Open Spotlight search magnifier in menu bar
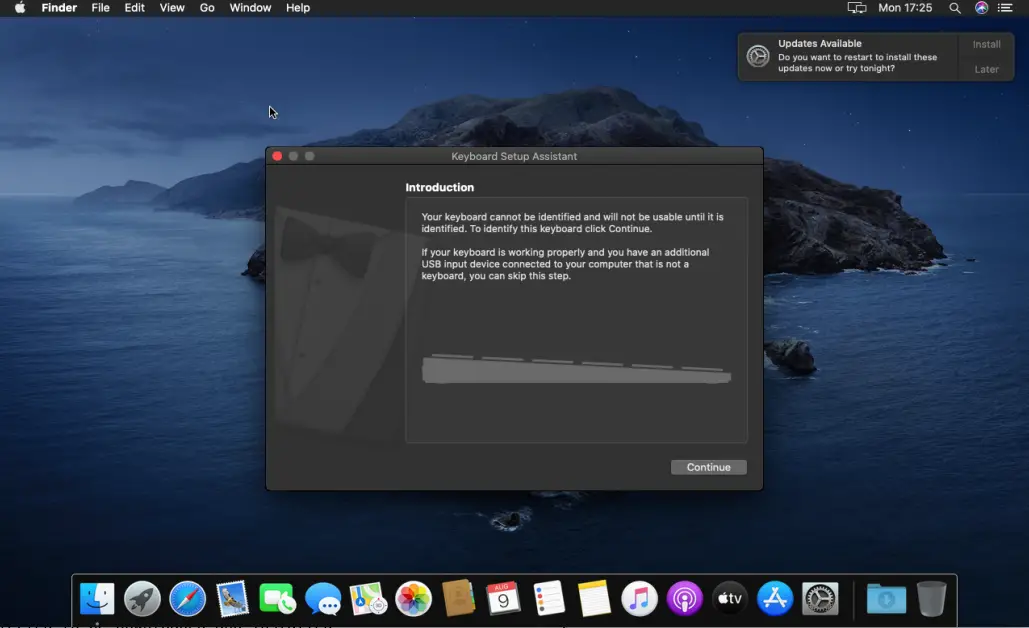 [955, 8]
